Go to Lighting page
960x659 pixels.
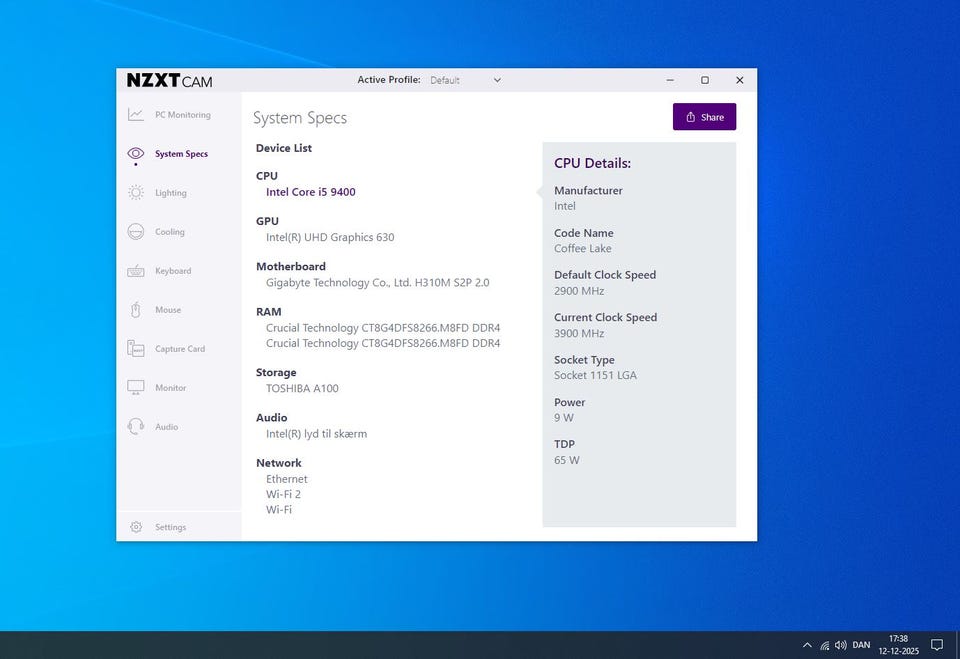click(x=171, y=193)
